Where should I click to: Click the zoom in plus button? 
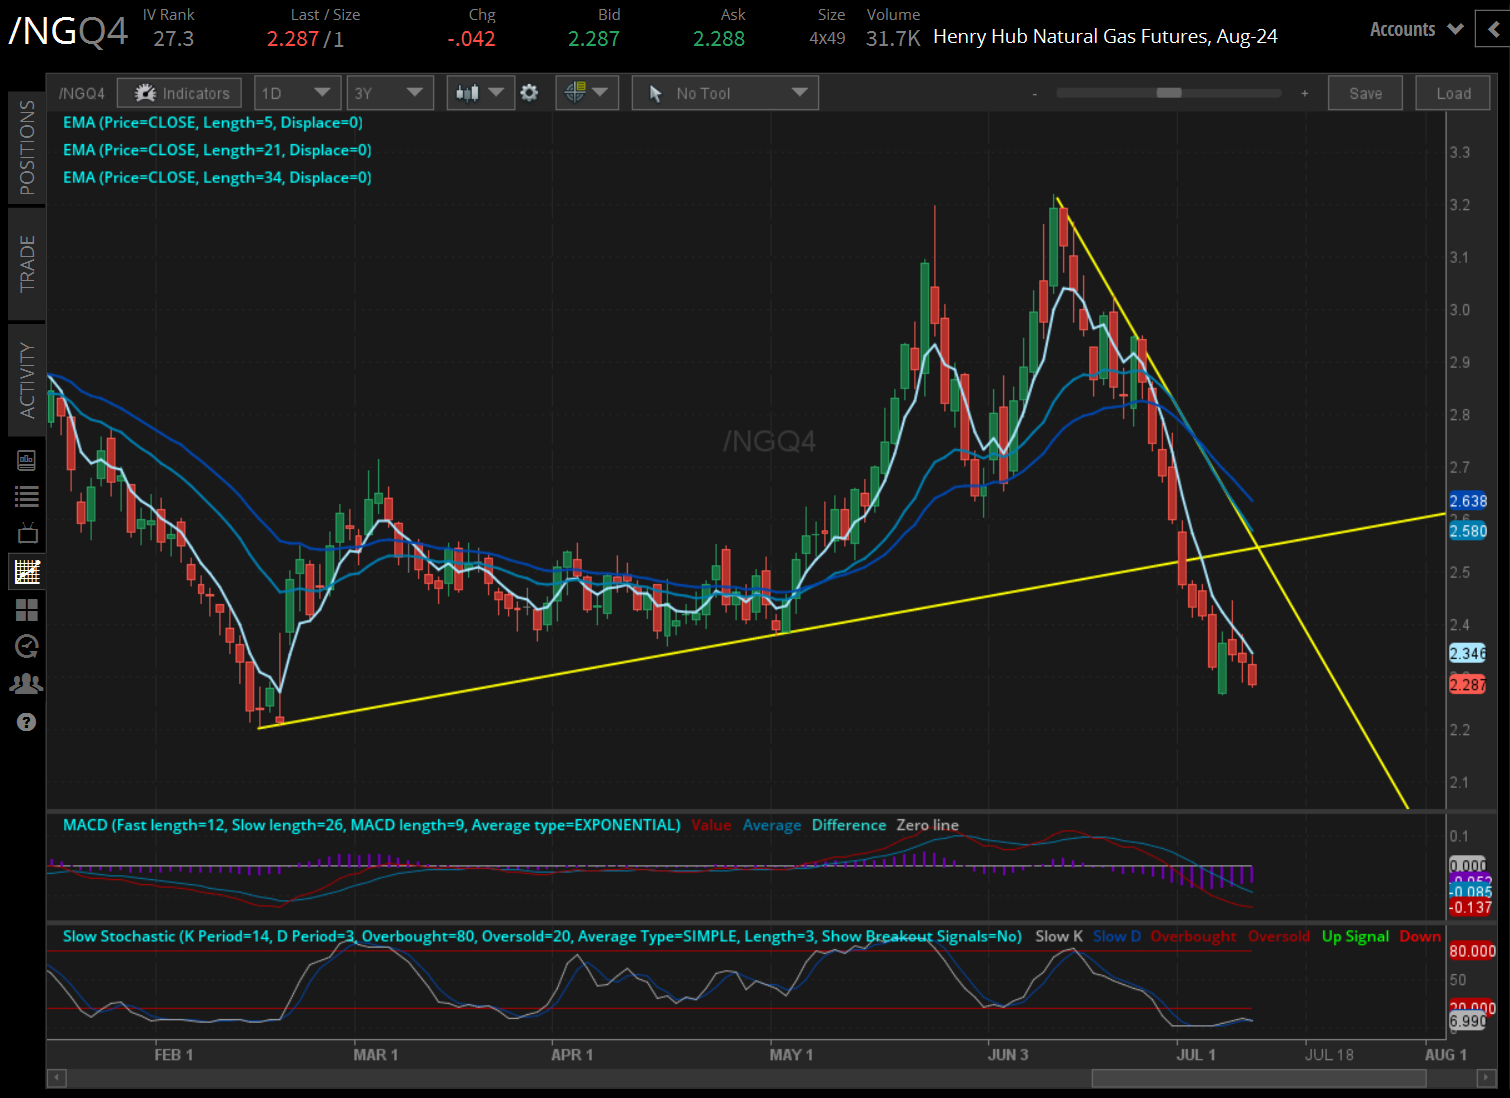[x=1304, y=93]
